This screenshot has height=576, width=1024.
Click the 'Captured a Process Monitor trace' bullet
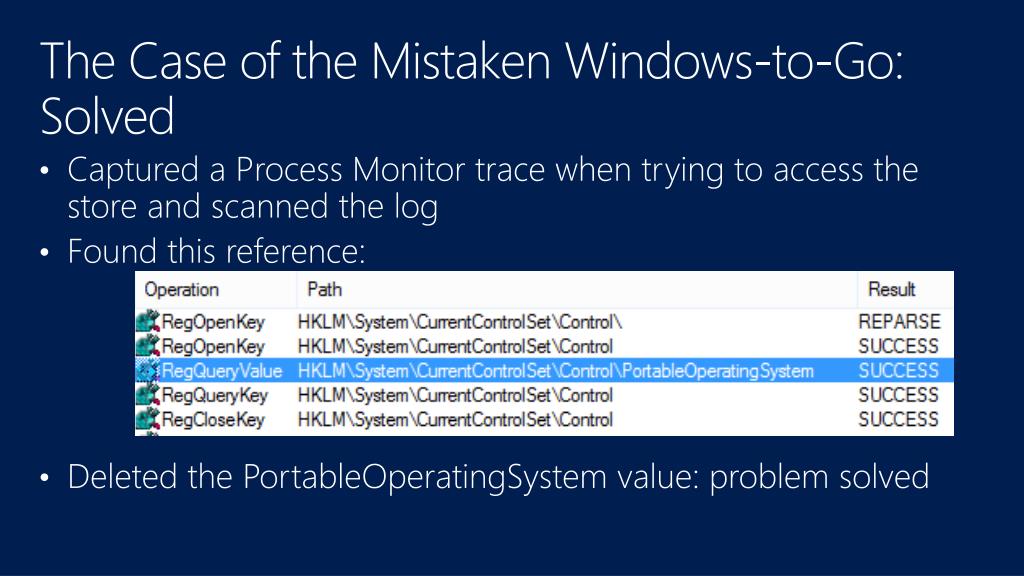point(493,188)
